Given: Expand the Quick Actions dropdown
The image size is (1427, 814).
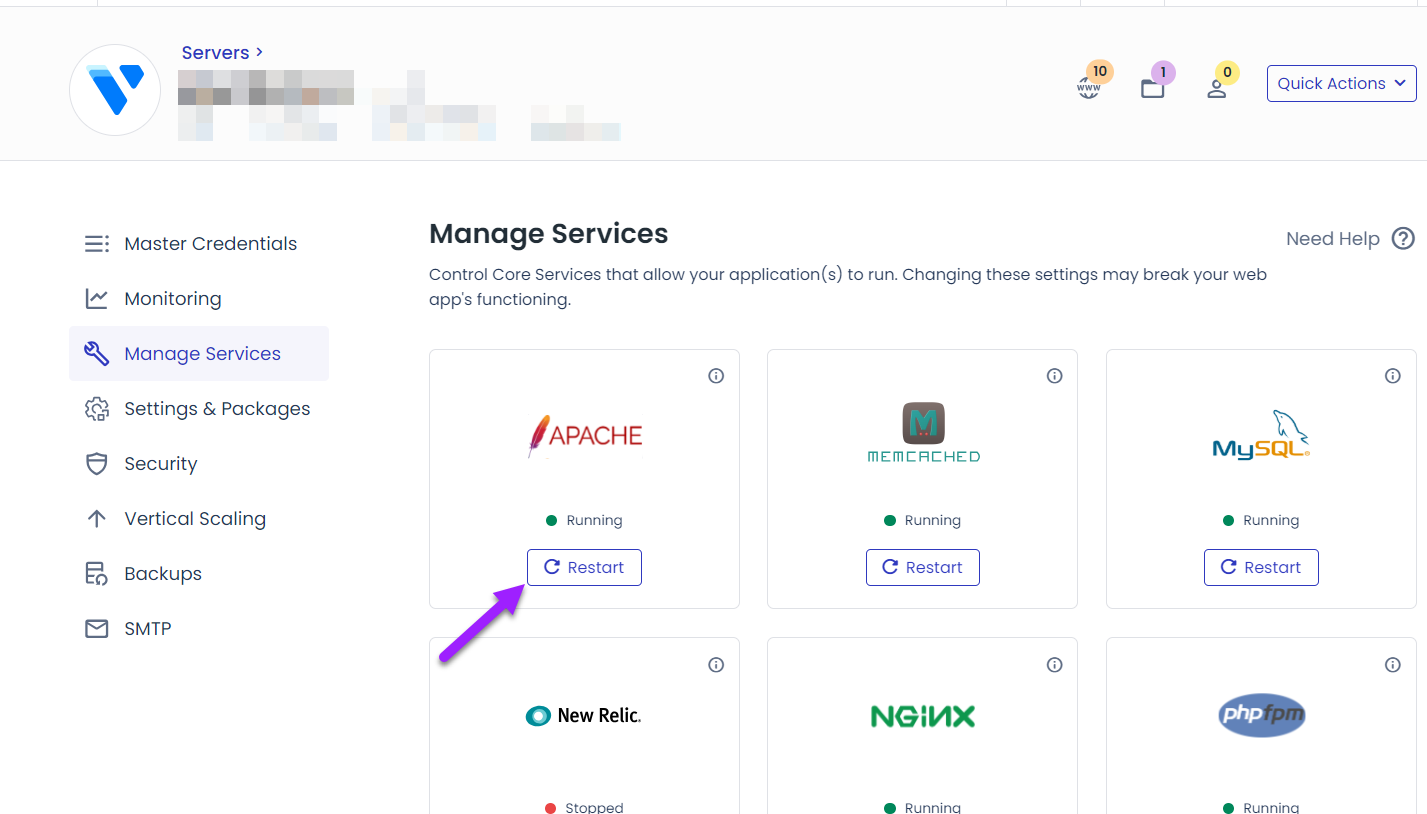Looking at the screenshot, I should [x=1341, y=83].
